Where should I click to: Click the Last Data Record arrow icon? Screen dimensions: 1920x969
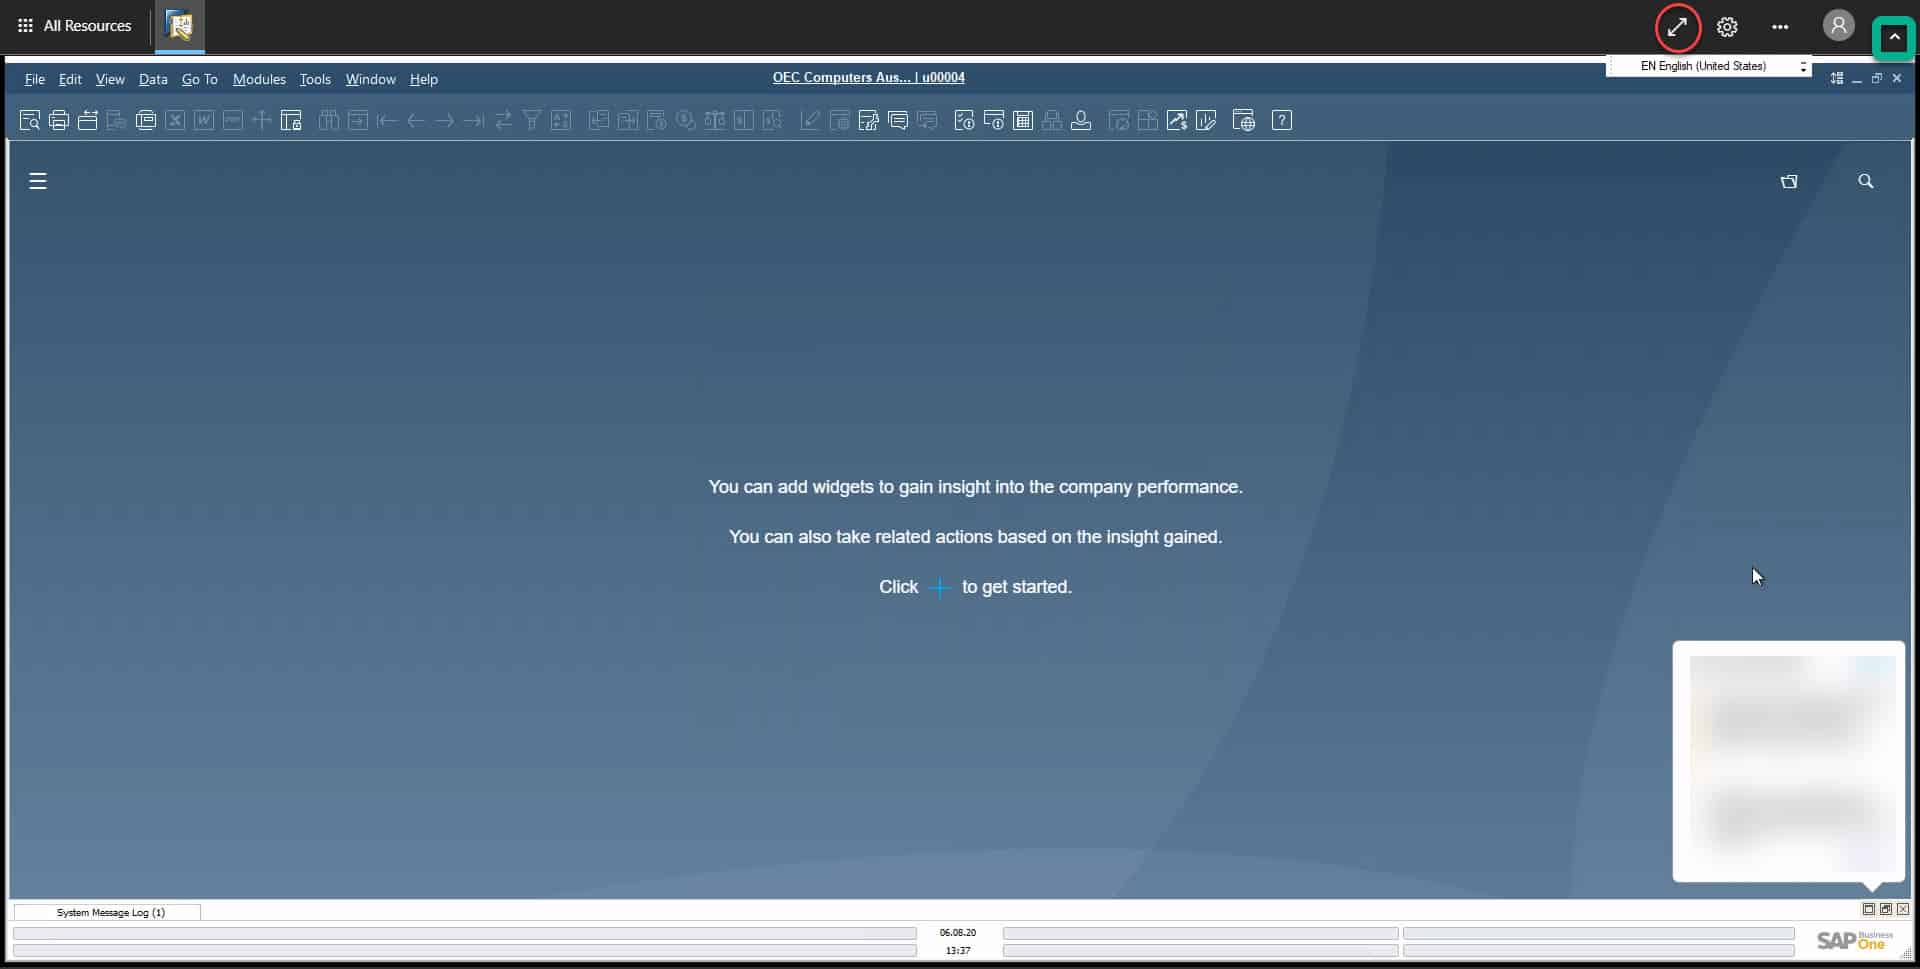coord(474,121)
